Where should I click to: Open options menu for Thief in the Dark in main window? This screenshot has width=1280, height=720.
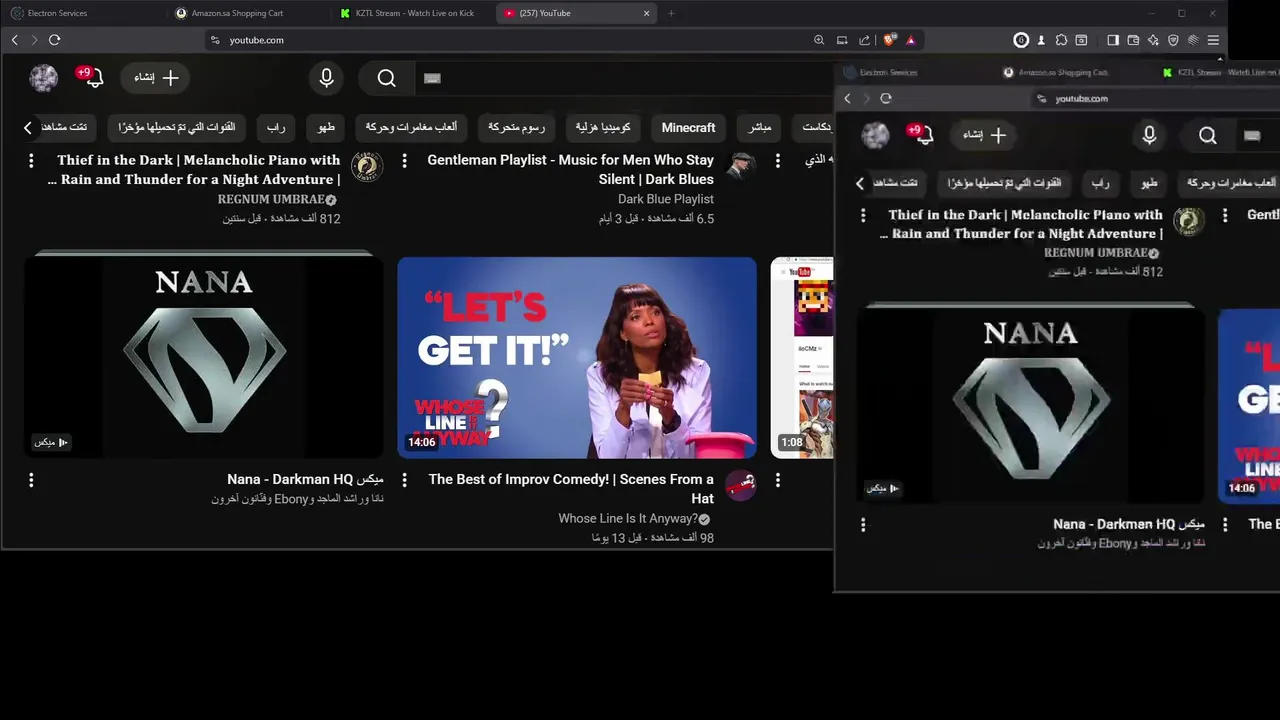31,160
